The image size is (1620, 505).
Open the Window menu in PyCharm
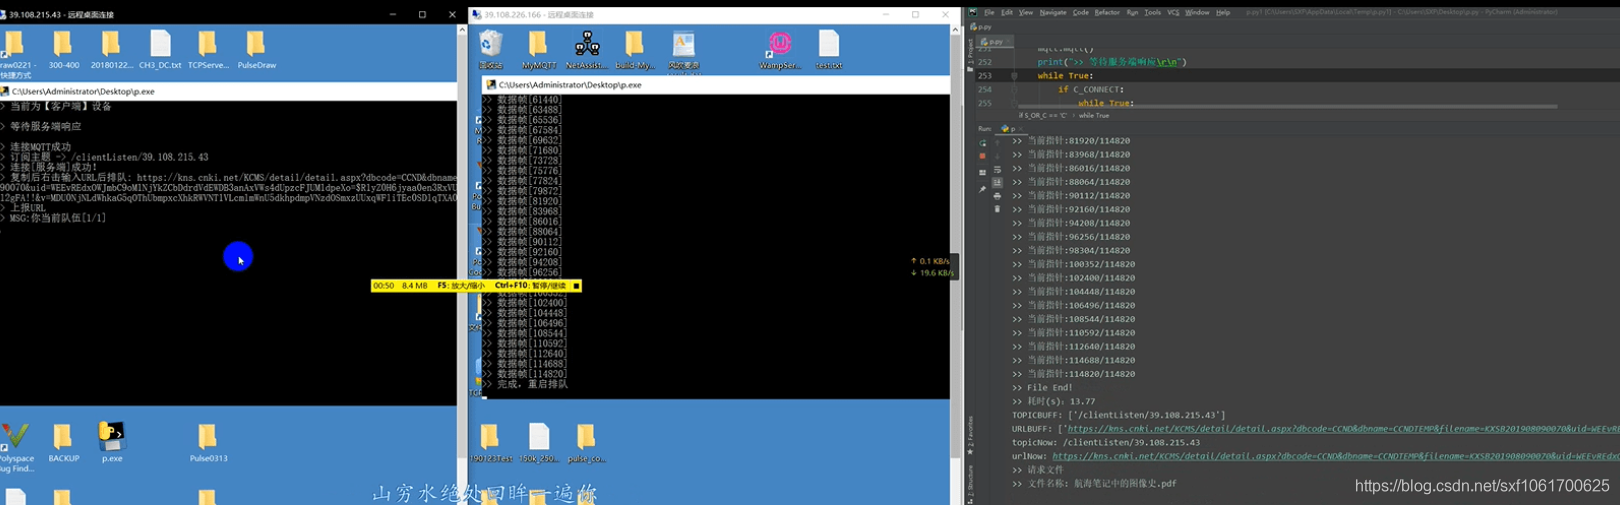click(x=1197, y=12)
